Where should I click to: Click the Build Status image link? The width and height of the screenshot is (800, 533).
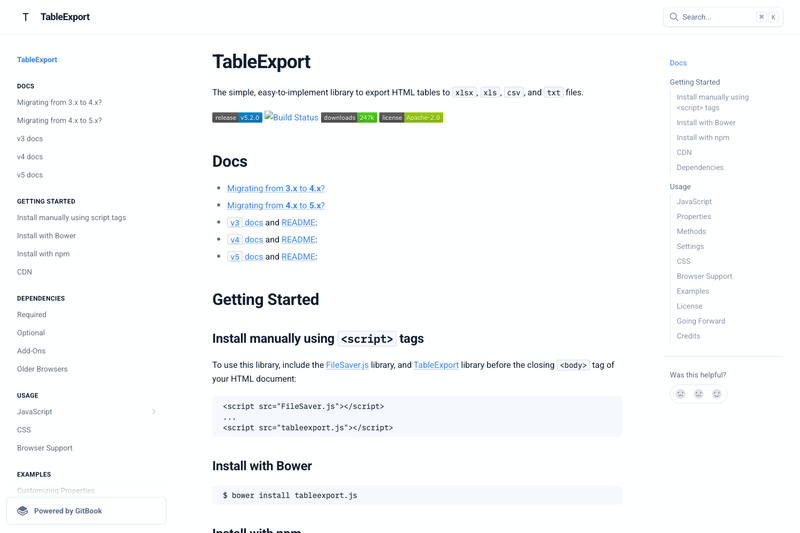[291, 117]
